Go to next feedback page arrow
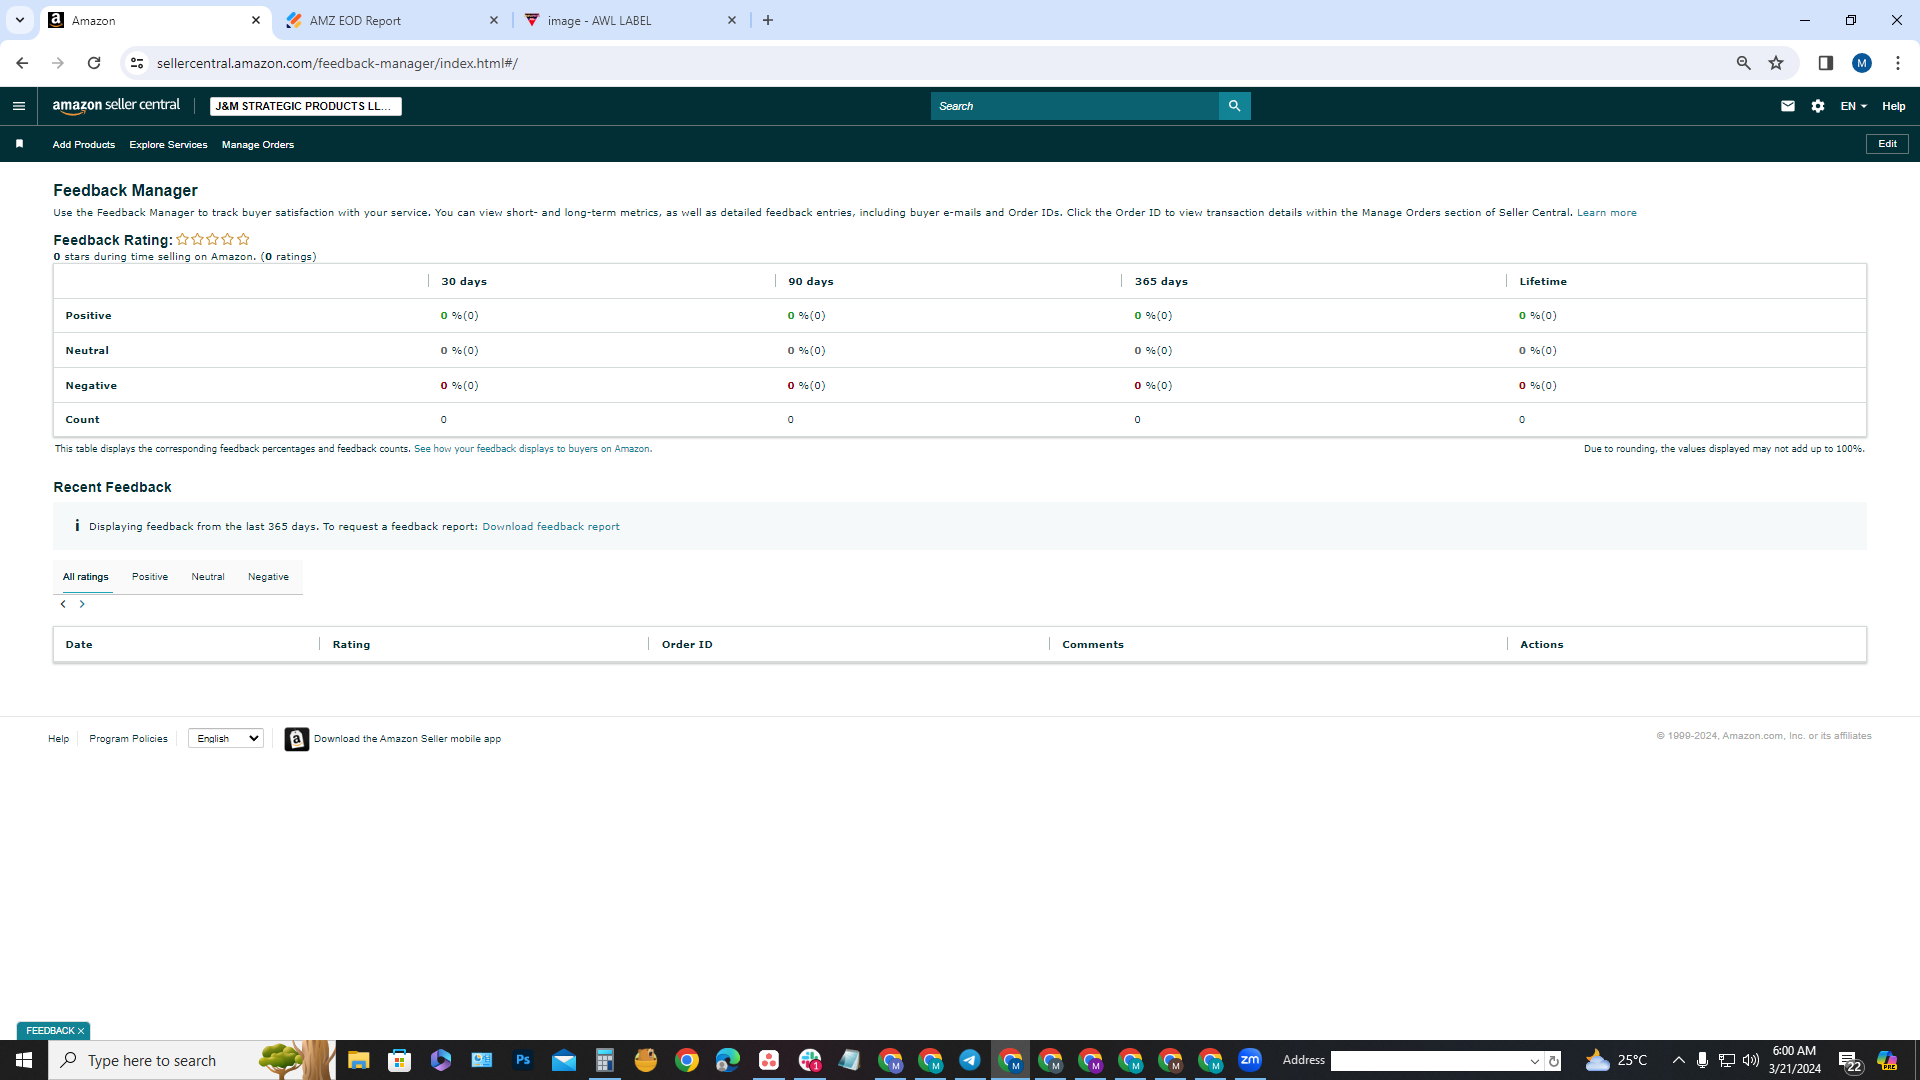Screen dimensions: 1920x1080 point(82,604)
